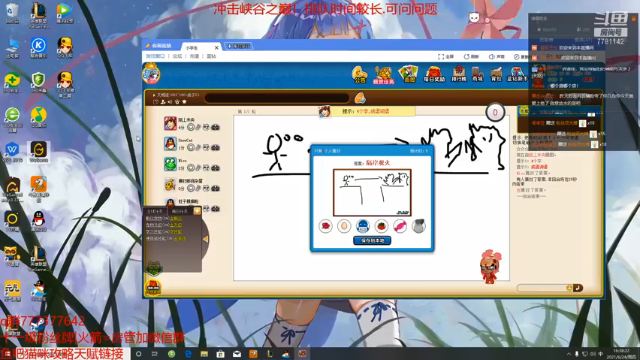Click the microphone icon in the system tray

click(x=576, y=354)
